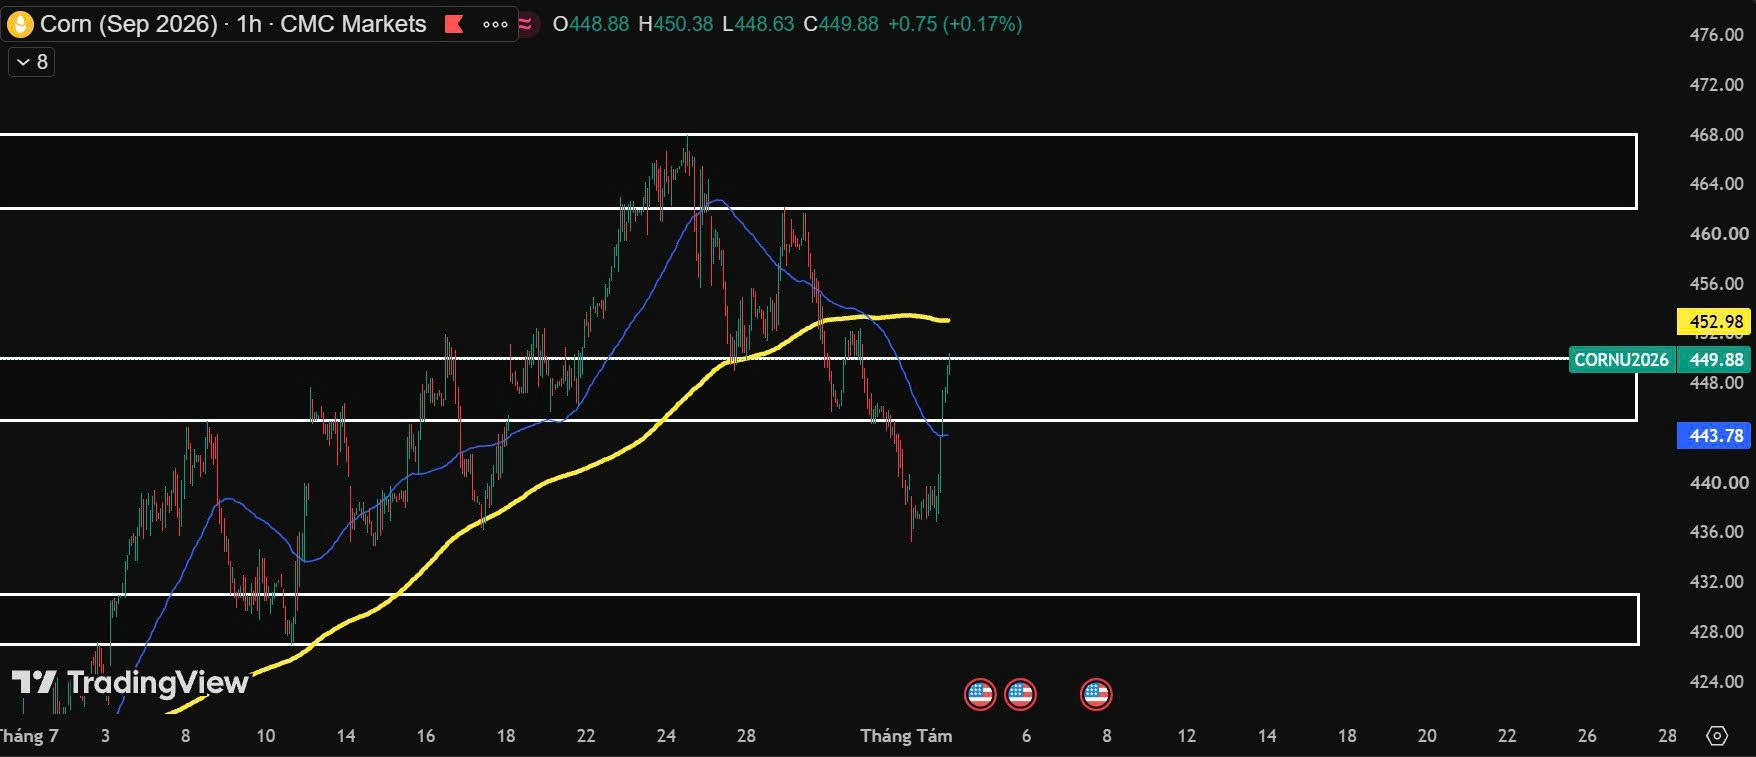Viewport: 1756px width, 757px height.
Task: Click the 464.00 price axis label
Action: pos(1716,184)
